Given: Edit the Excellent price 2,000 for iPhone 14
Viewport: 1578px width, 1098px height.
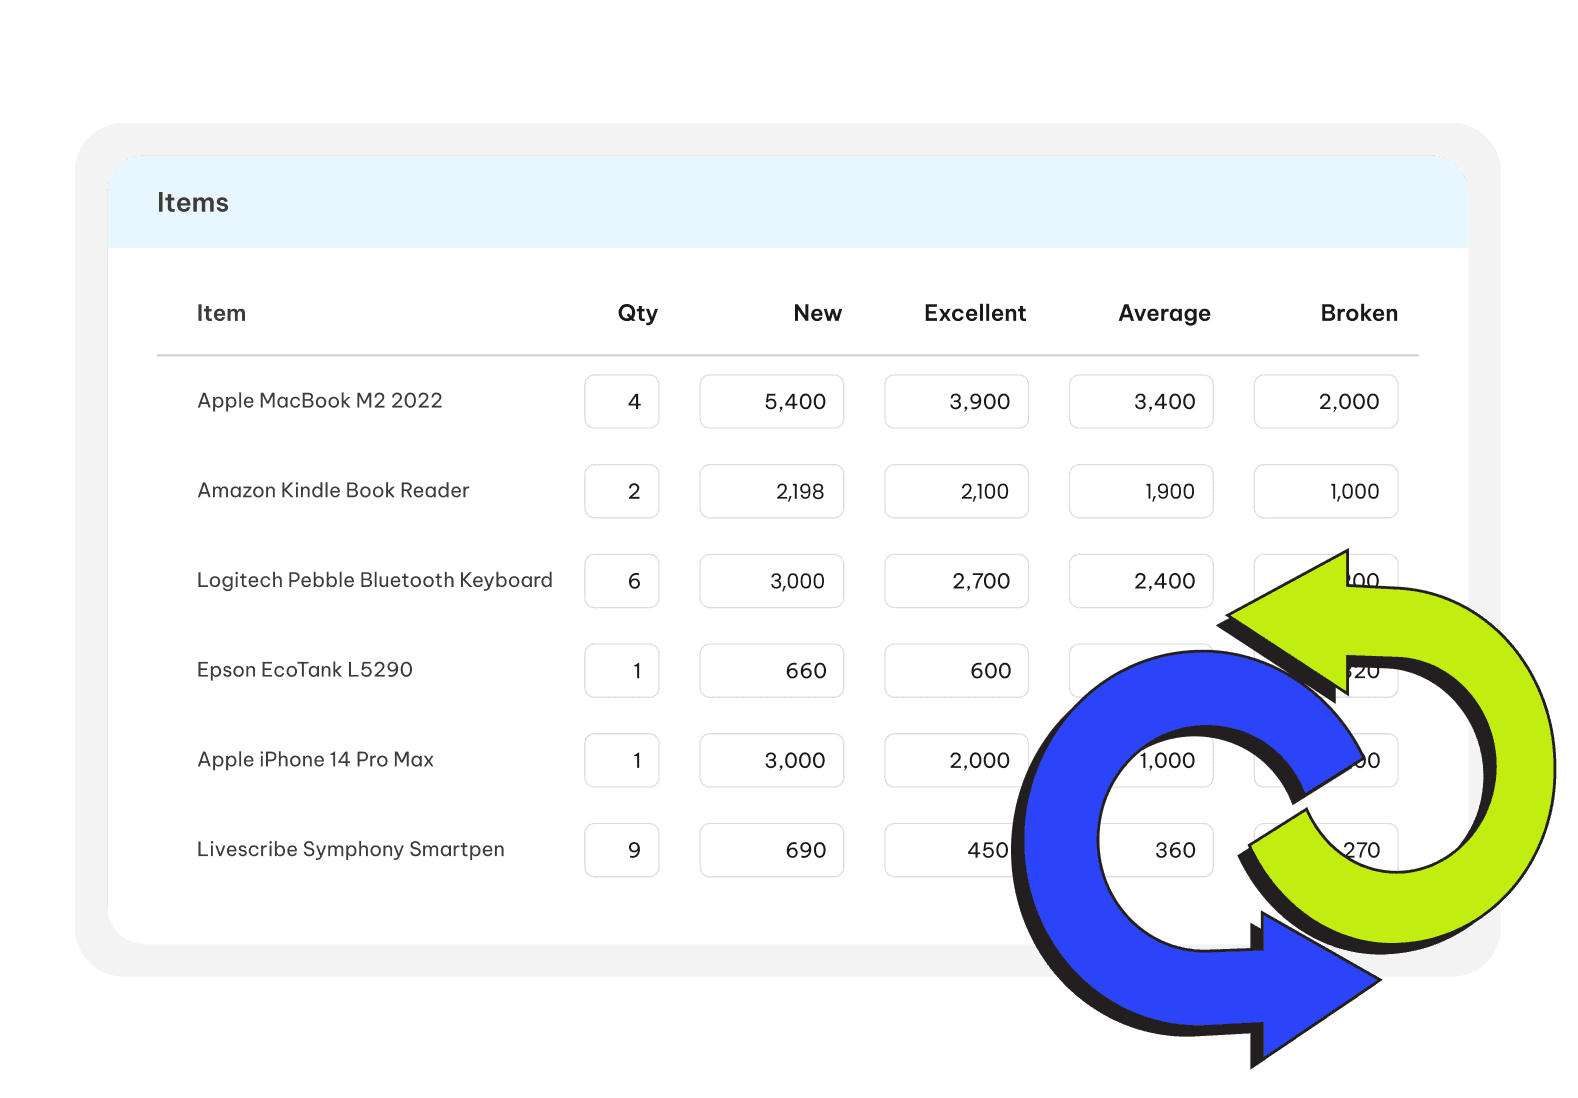Looking at the screenshot, I should [956, 760].
